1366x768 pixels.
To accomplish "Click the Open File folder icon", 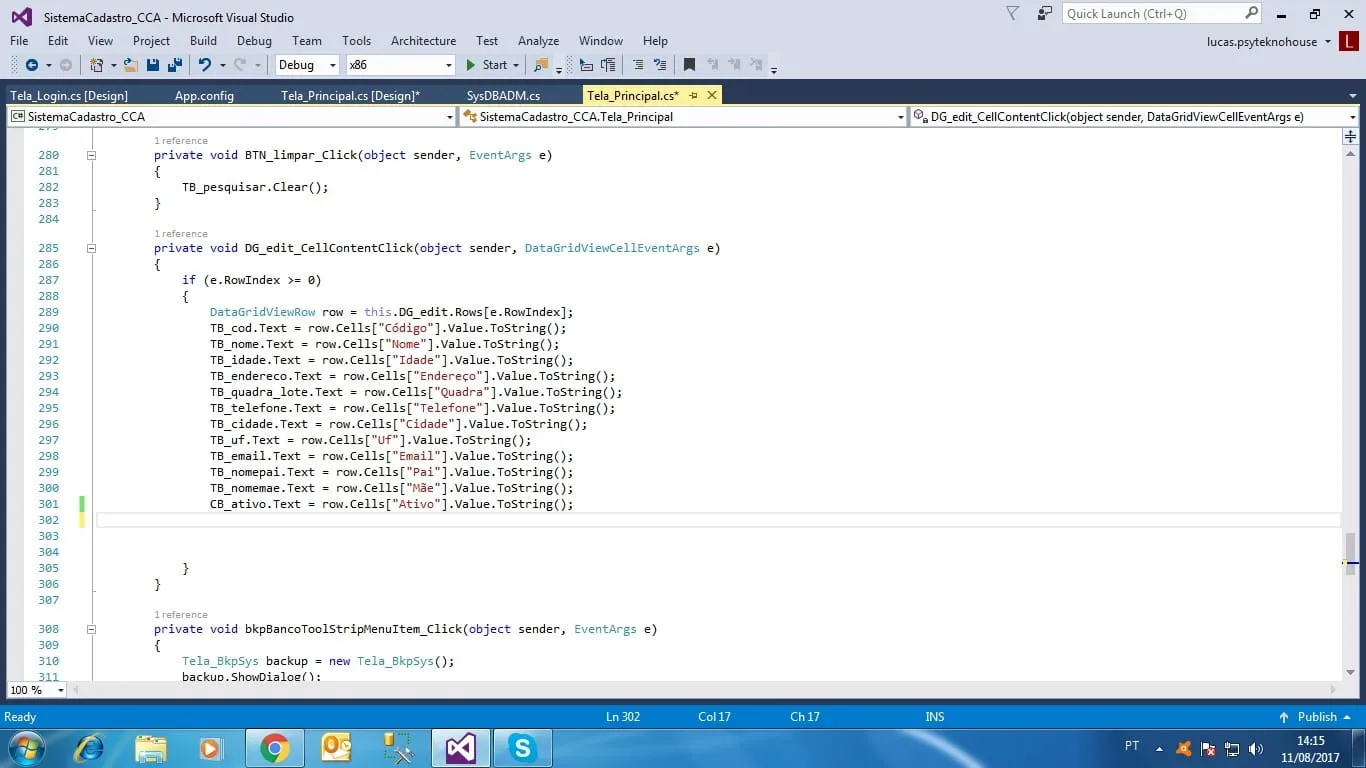I will [130, 65].
